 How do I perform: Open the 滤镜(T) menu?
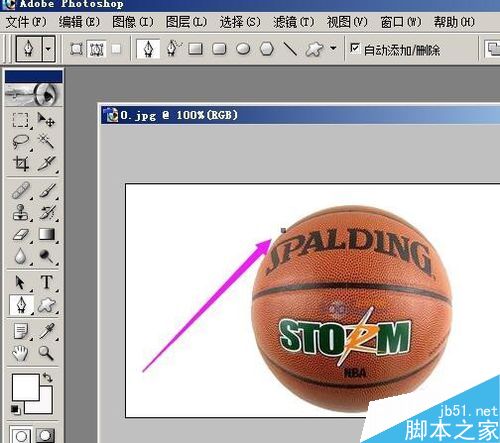tap(294, 22)
